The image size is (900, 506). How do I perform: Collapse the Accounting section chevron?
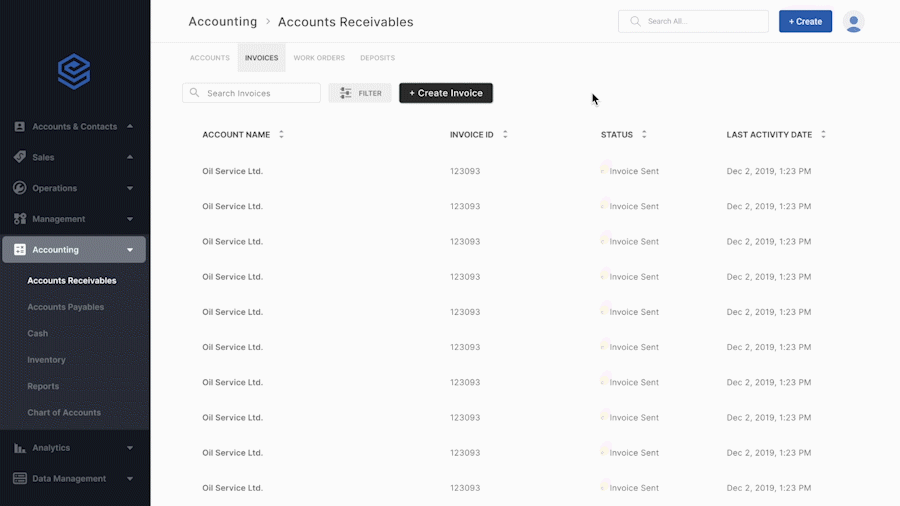pyautogui.click(x=130, y=250)
